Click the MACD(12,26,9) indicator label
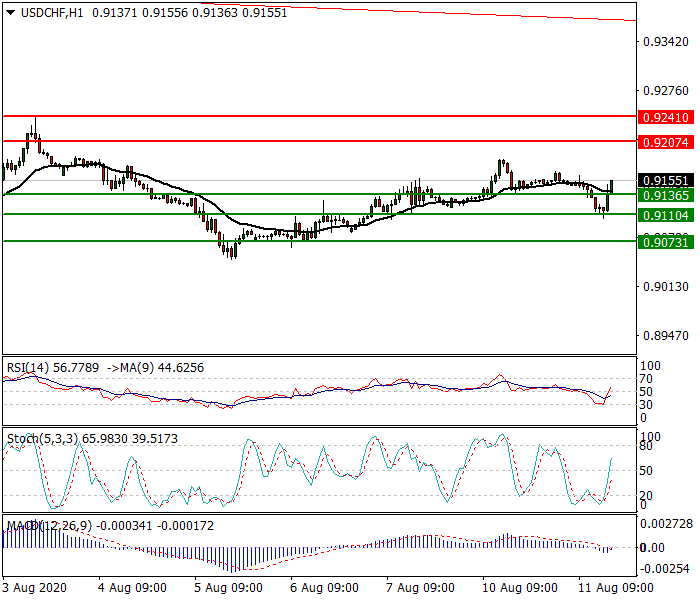This screenshot has width=700, height=600. tap(50, 526)
